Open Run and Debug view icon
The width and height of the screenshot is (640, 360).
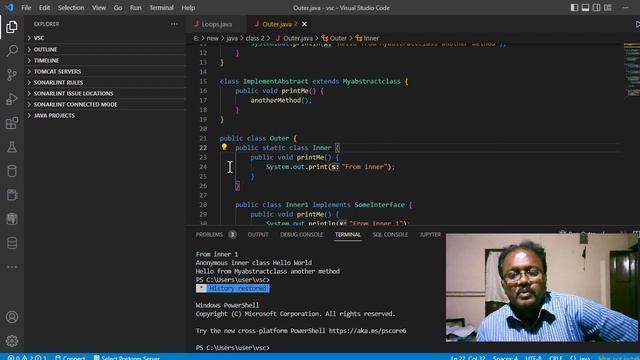point(12,99)
